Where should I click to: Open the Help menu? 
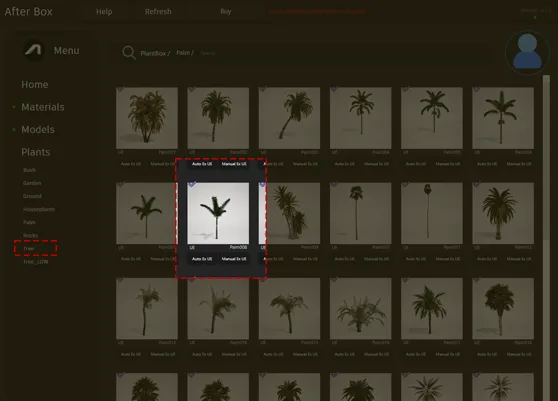pos(104,12)
